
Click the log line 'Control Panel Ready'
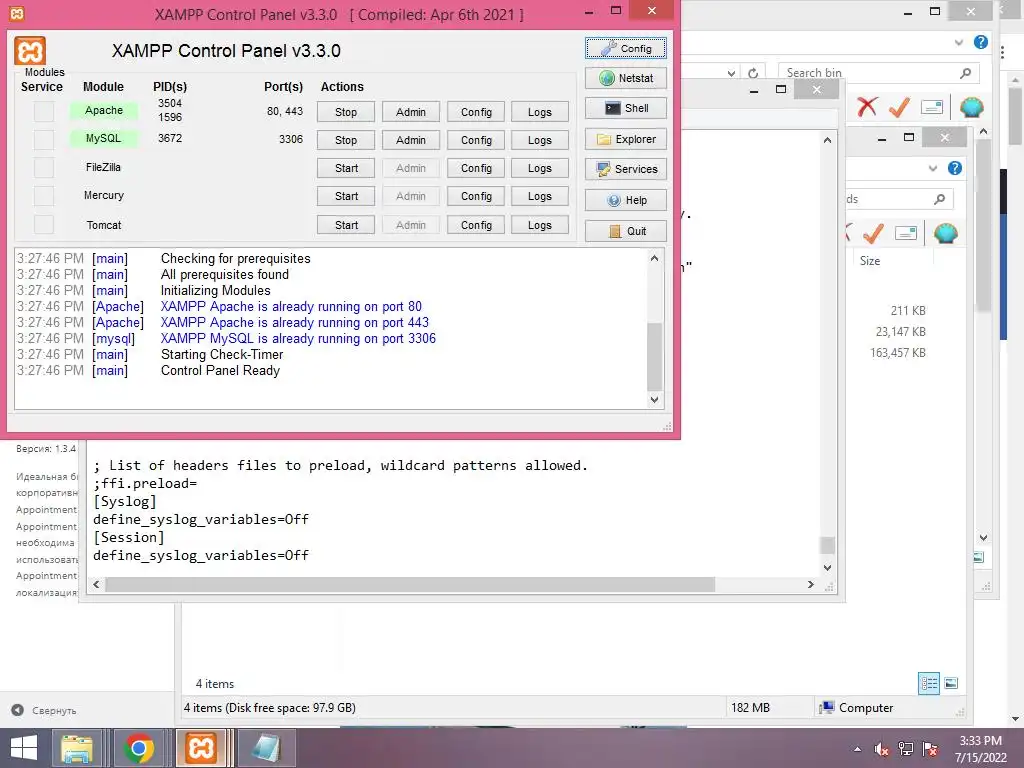pos(220,371)
